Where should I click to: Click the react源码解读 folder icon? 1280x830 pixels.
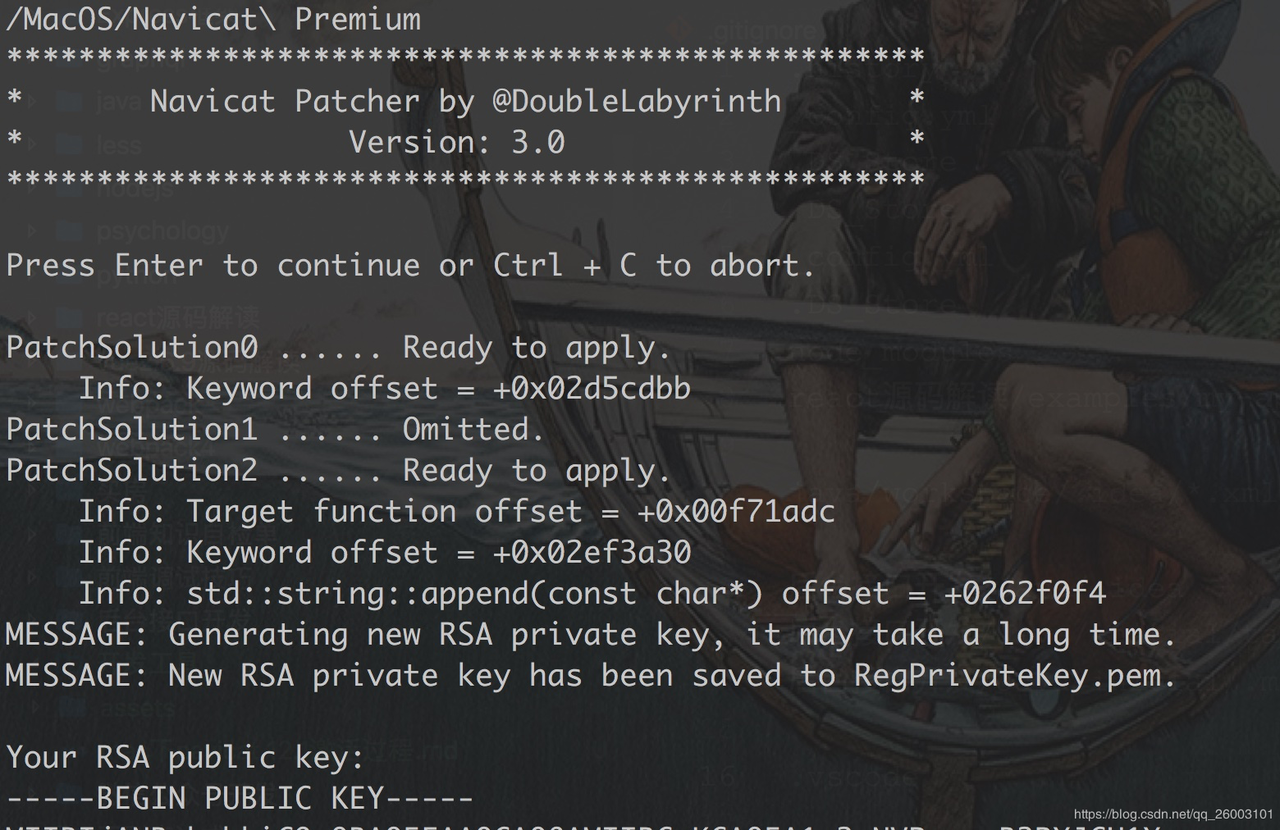(x=69, y=319)
